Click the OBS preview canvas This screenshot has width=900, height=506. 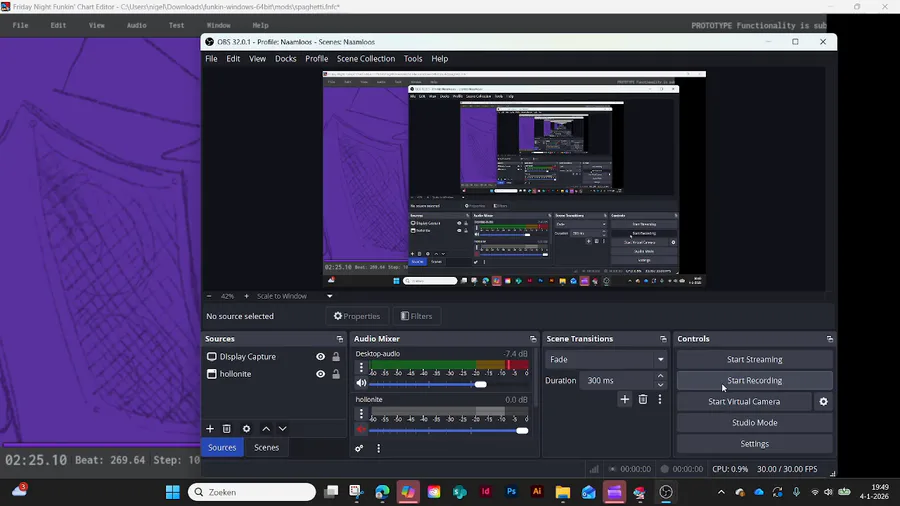(514, 179)
